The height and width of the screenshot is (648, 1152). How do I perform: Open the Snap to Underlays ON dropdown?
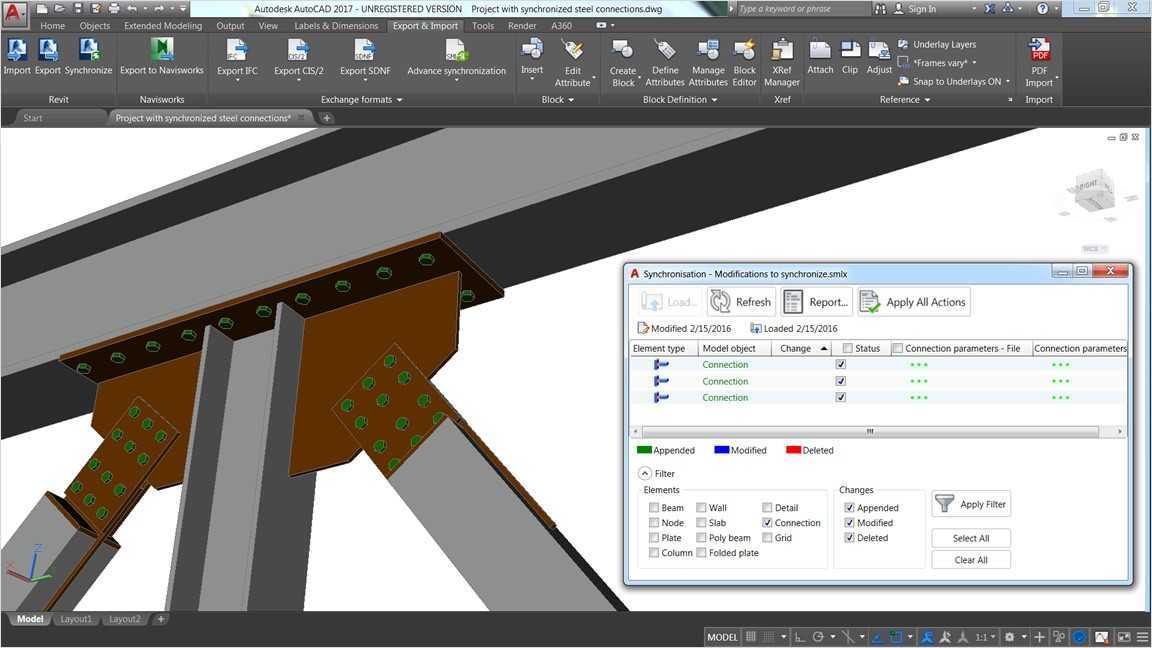pyautogui.click(x=1008, y=82)
